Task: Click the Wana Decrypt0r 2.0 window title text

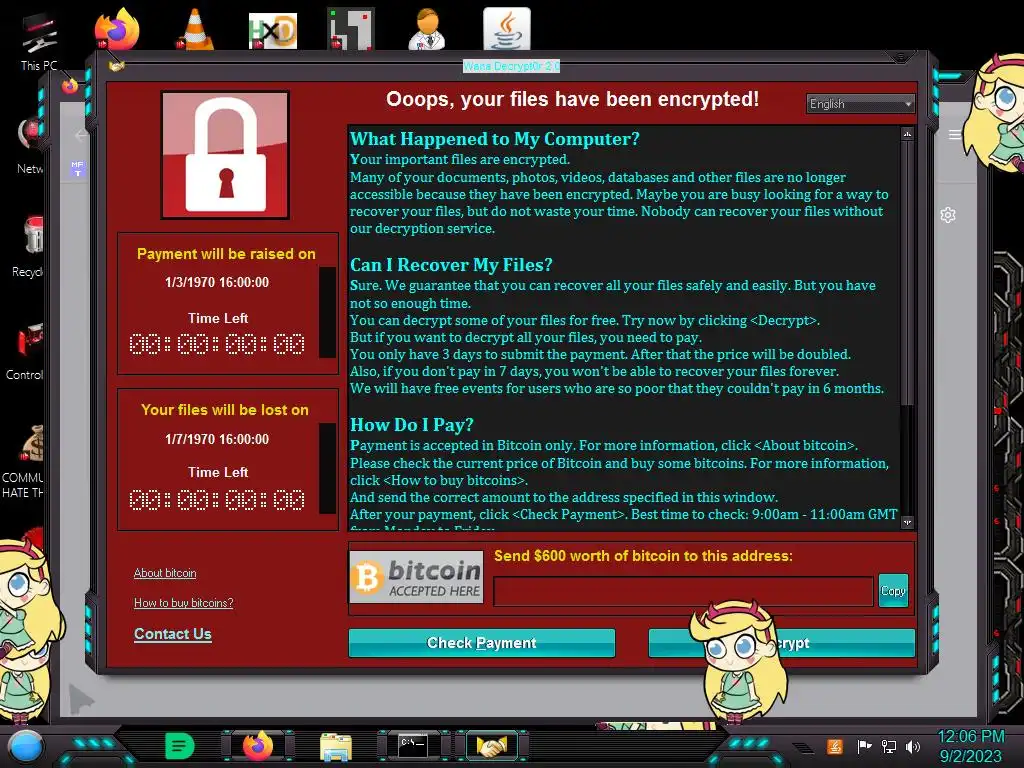Action: [511, 66]
